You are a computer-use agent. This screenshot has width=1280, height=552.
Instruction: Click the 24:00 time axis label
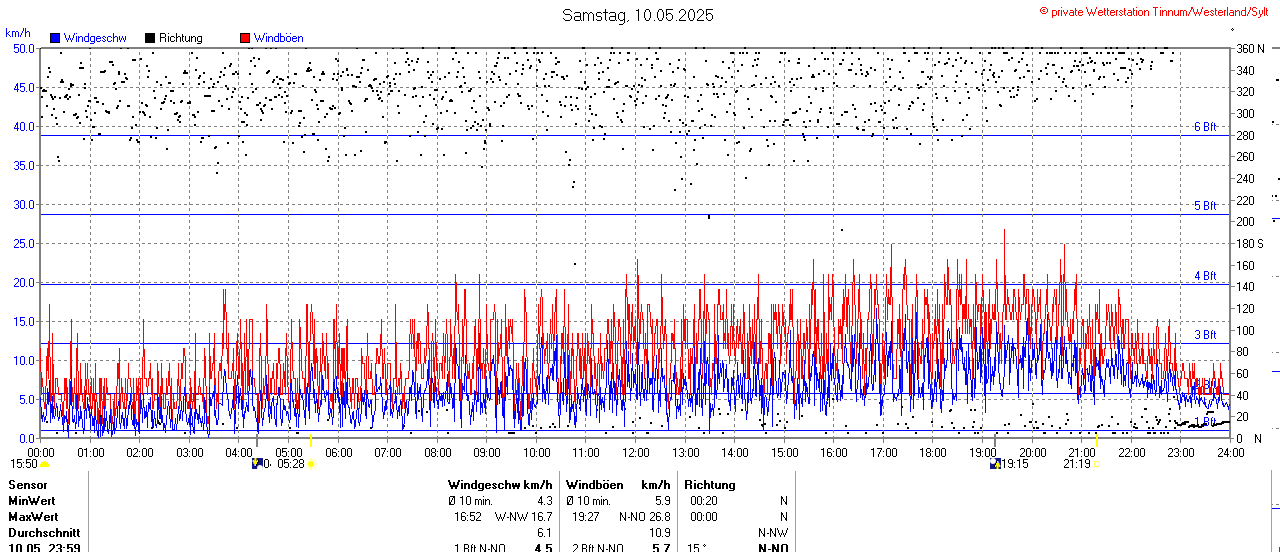pyautogui.click(x=1230, y=452)
